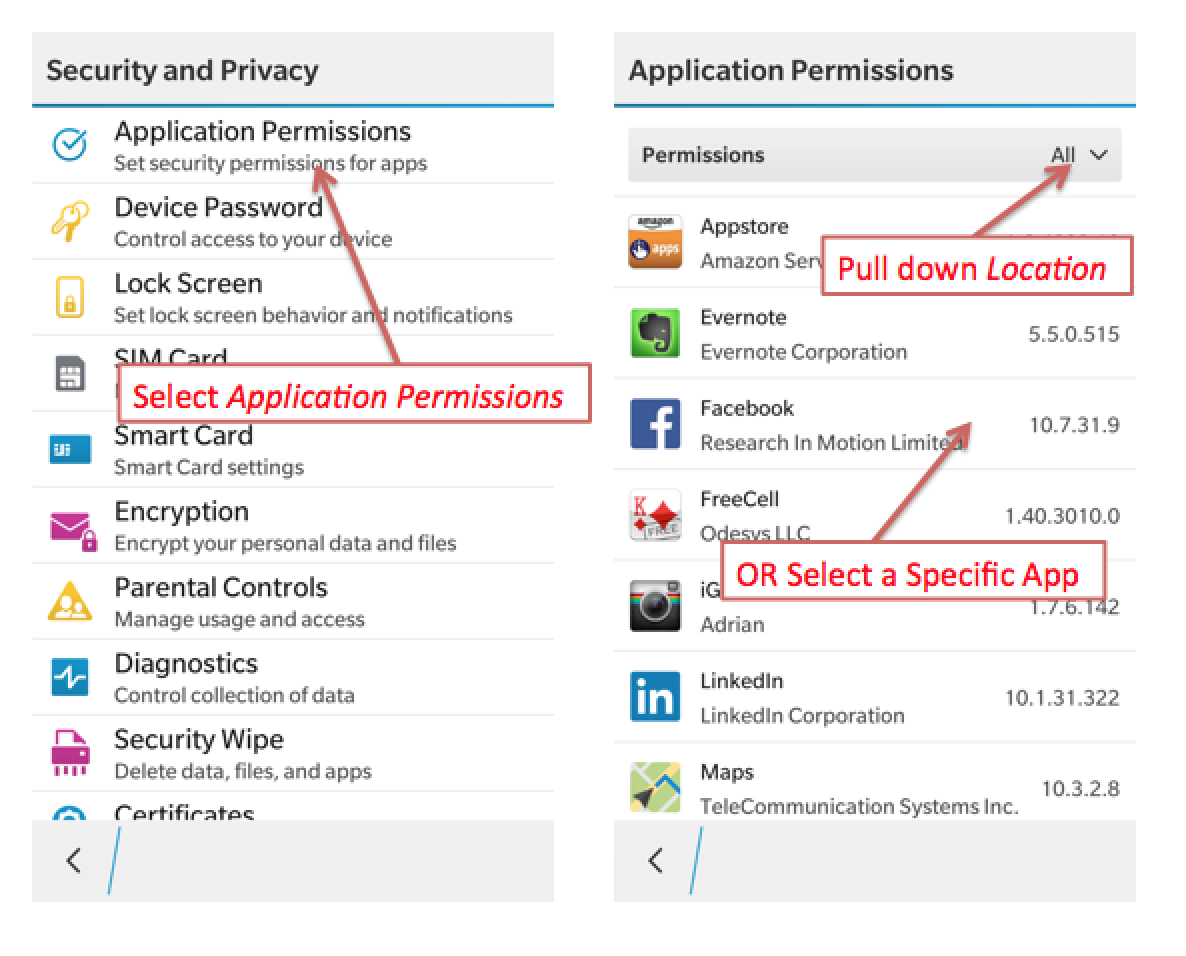Tap the Encryption envelope icon
The image size is (1186, 956).
click(73, 530)
